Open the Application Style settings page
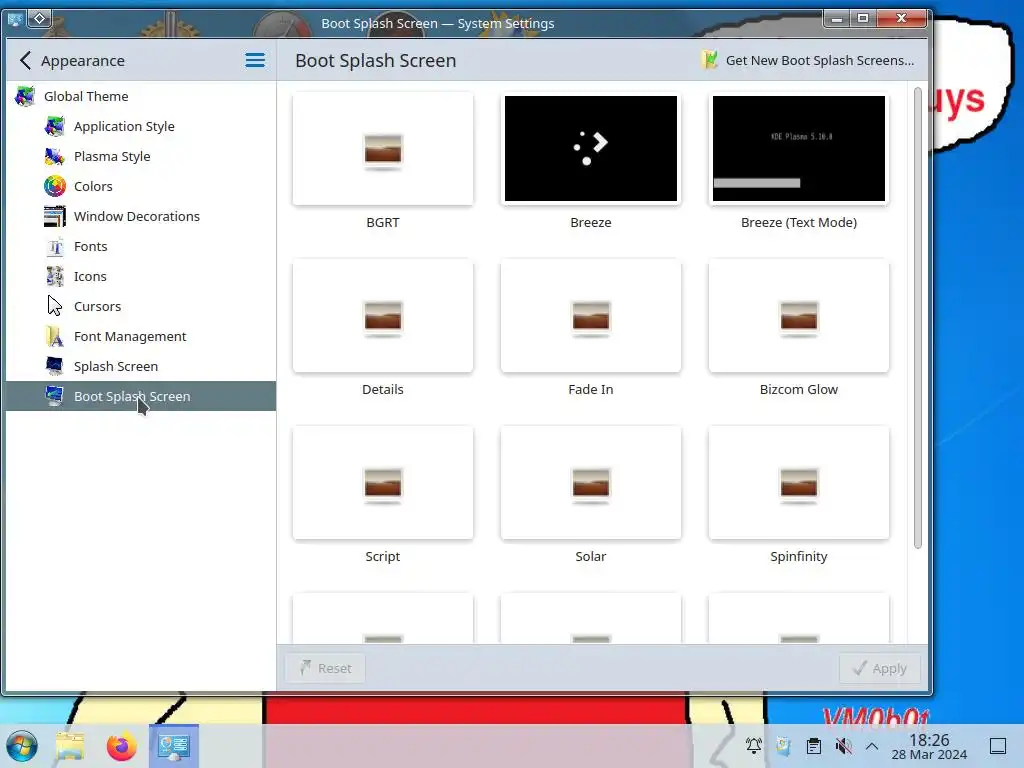1024x768 pixels. click(x=124, y=126)
